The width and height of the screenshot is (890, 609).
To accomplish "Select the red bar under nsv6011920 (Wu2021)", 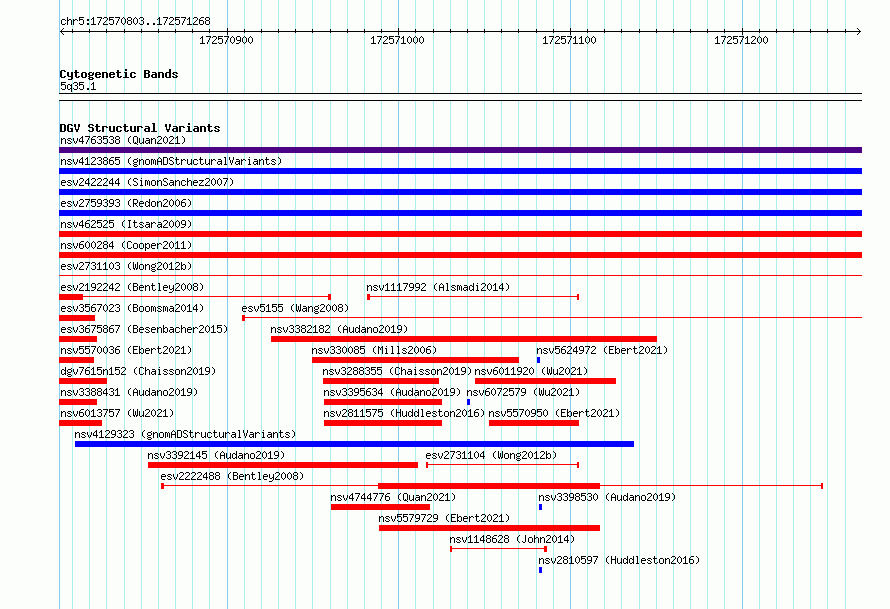I will coord(545,381).
